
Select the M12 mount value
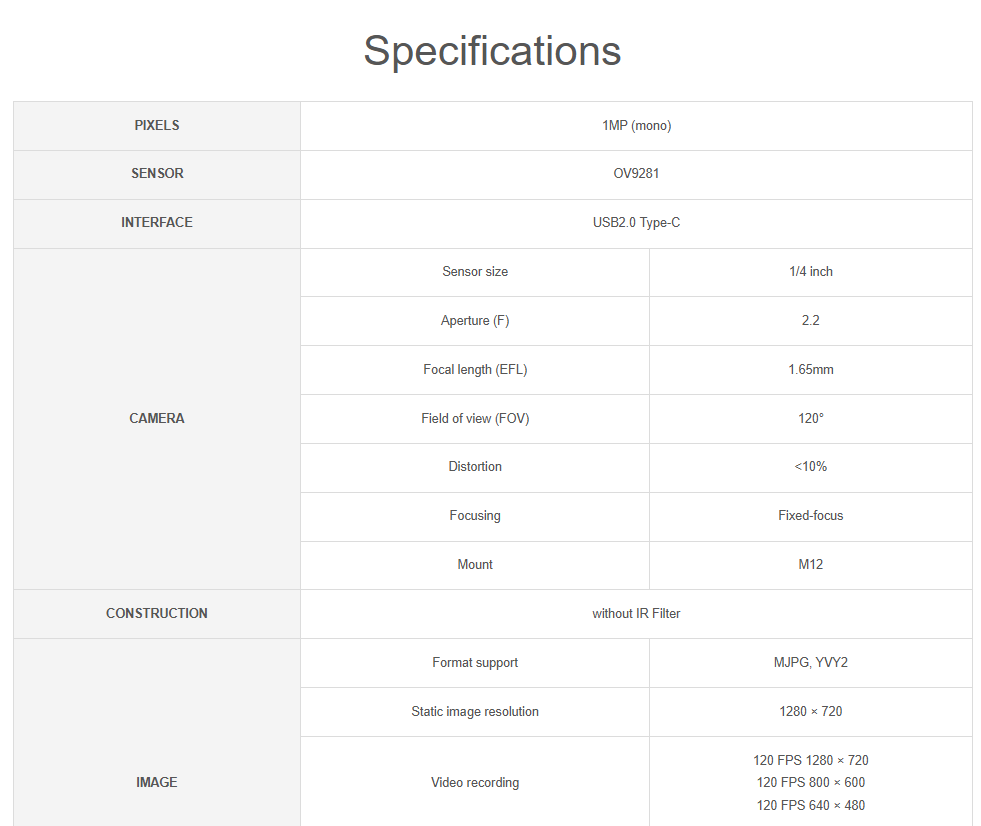coord(811,564)
